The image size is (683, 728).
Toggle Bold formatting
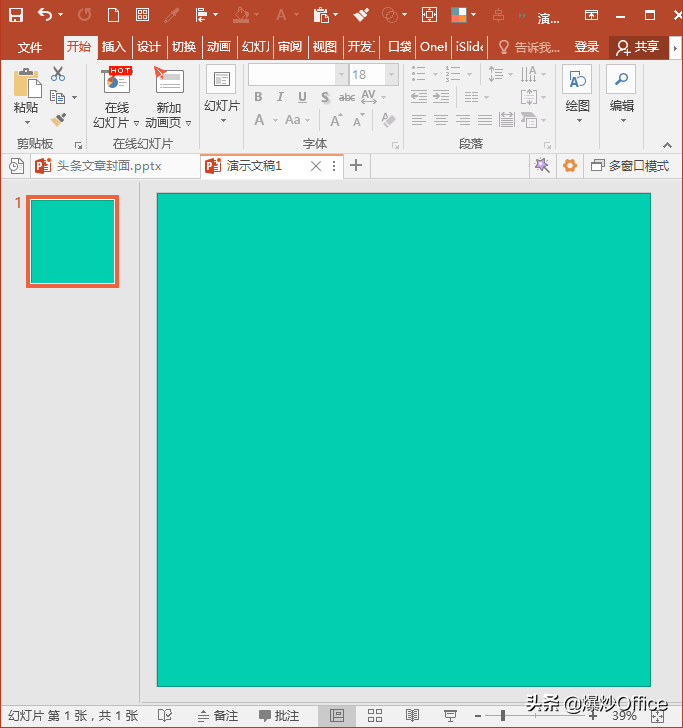(258, 97)
